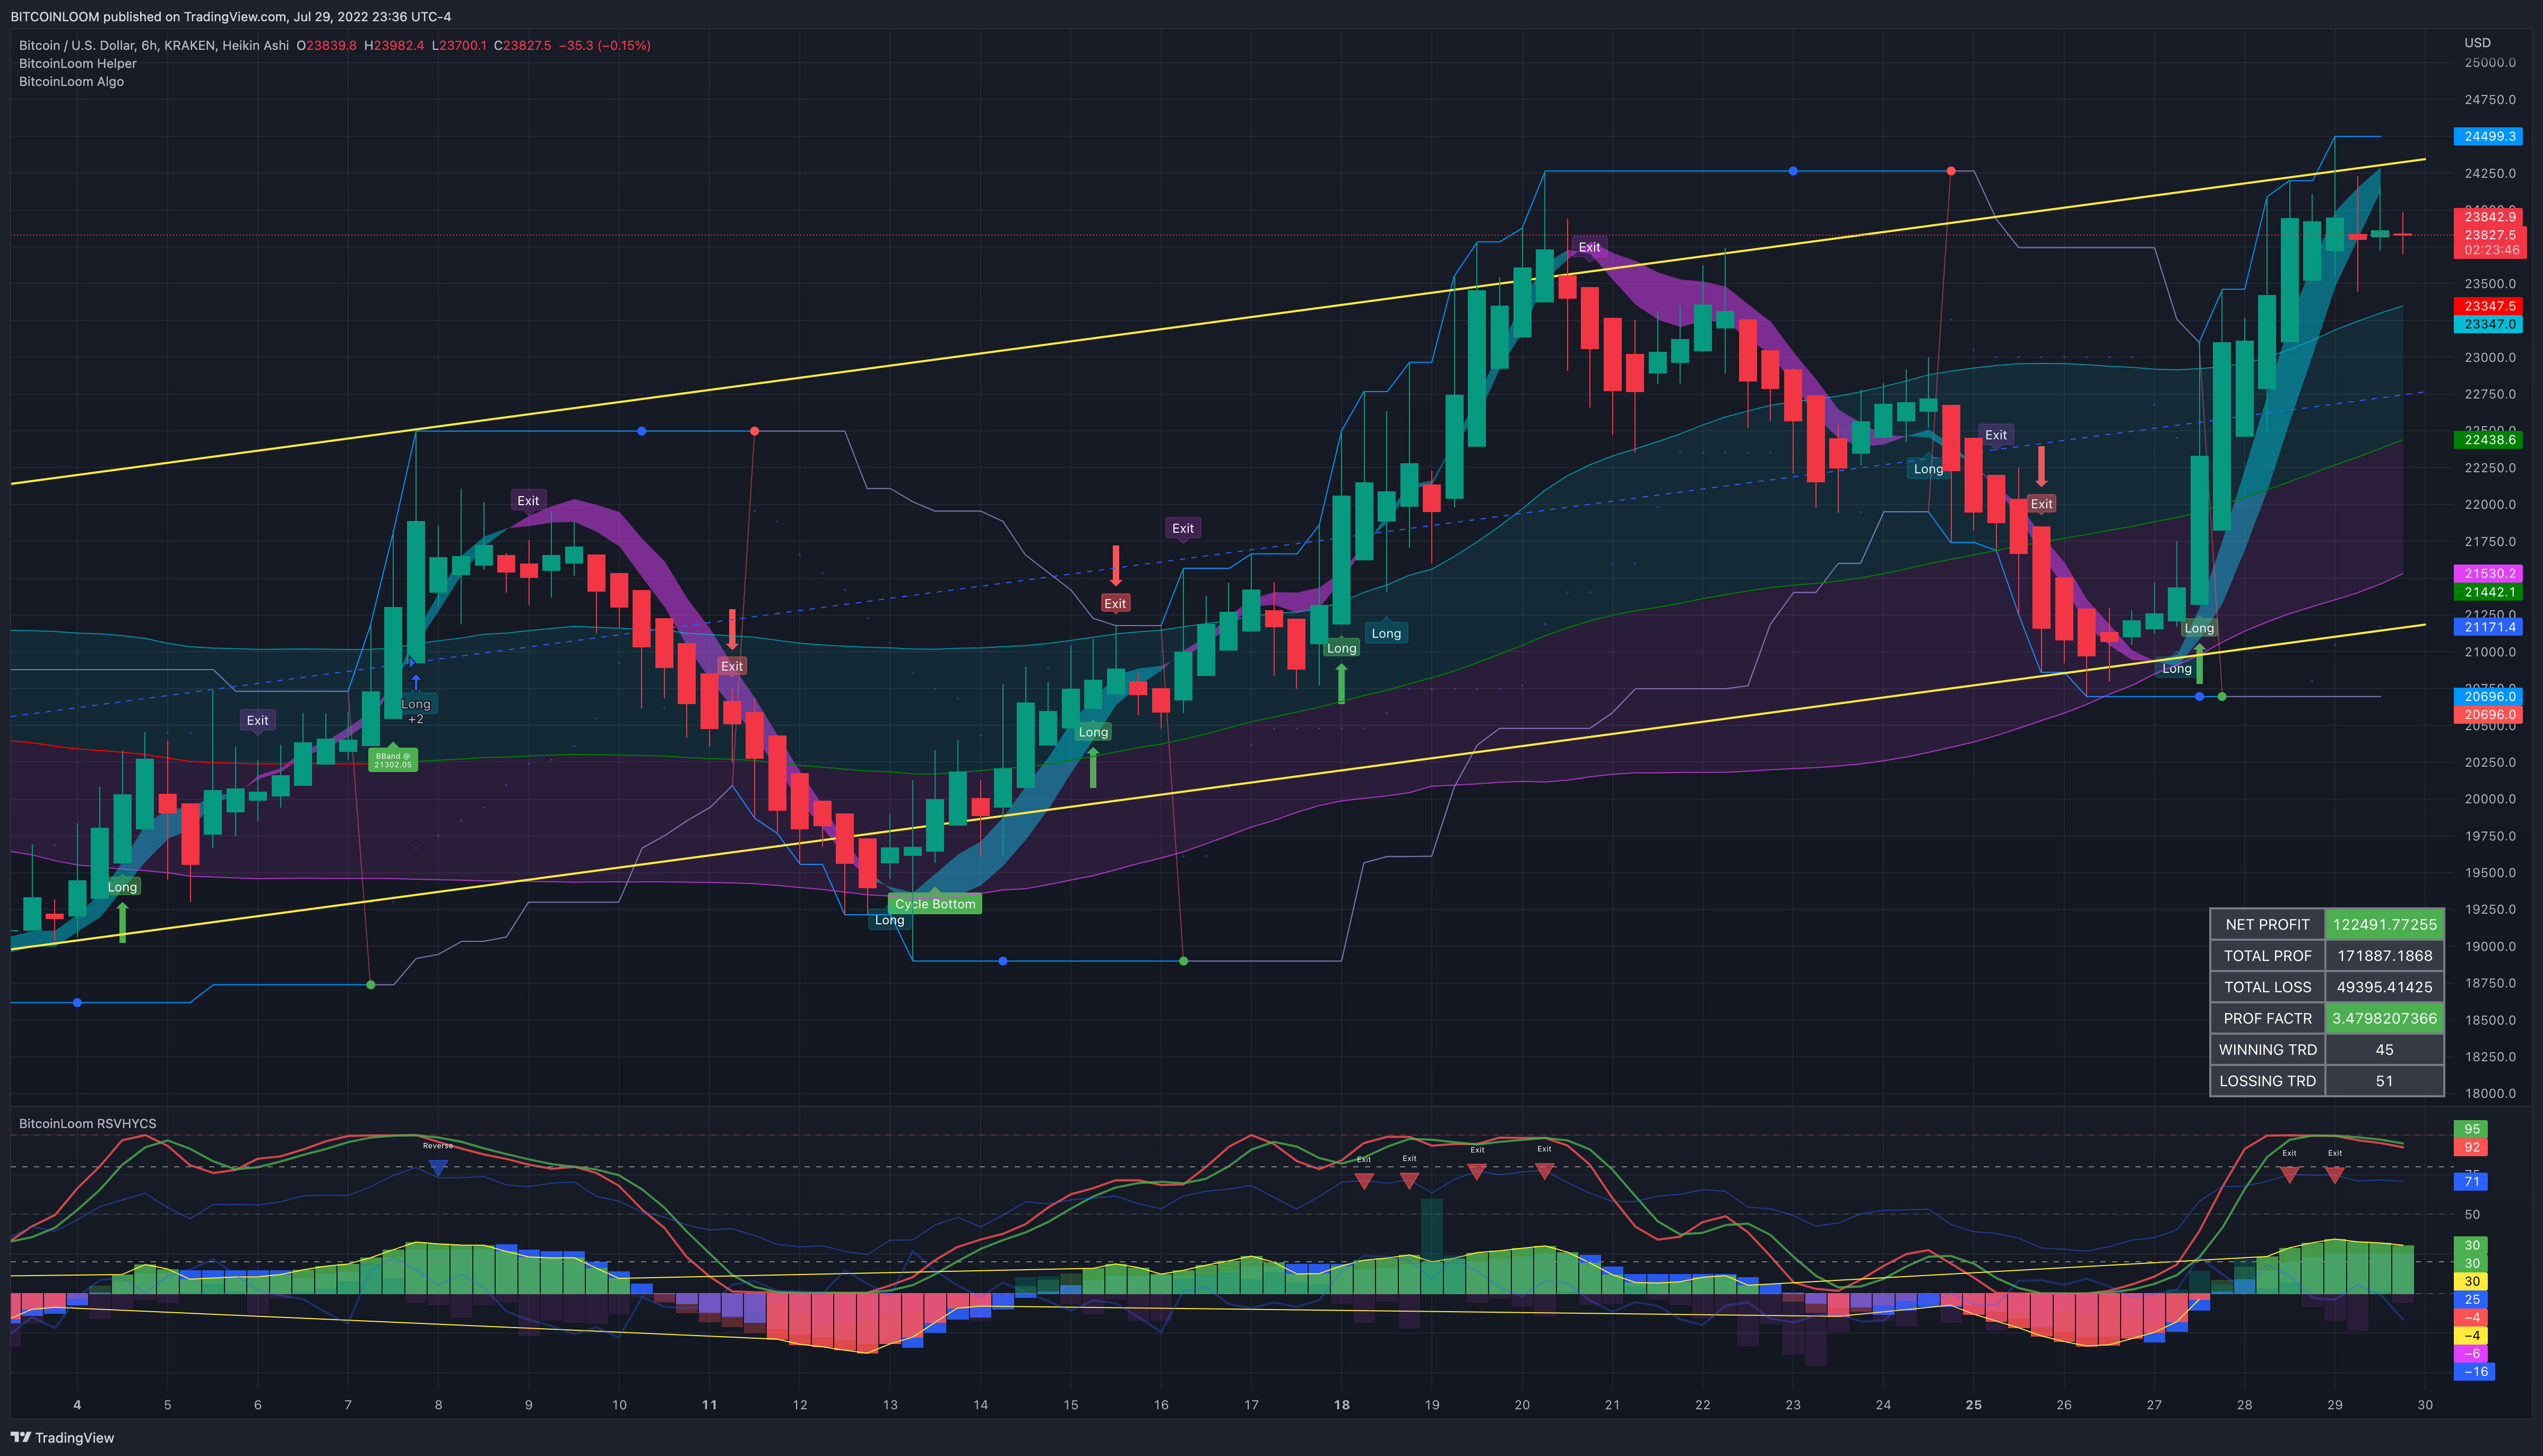
Task: Click the BBand @ 21302.05 green tag
Action: pos(393,760)
